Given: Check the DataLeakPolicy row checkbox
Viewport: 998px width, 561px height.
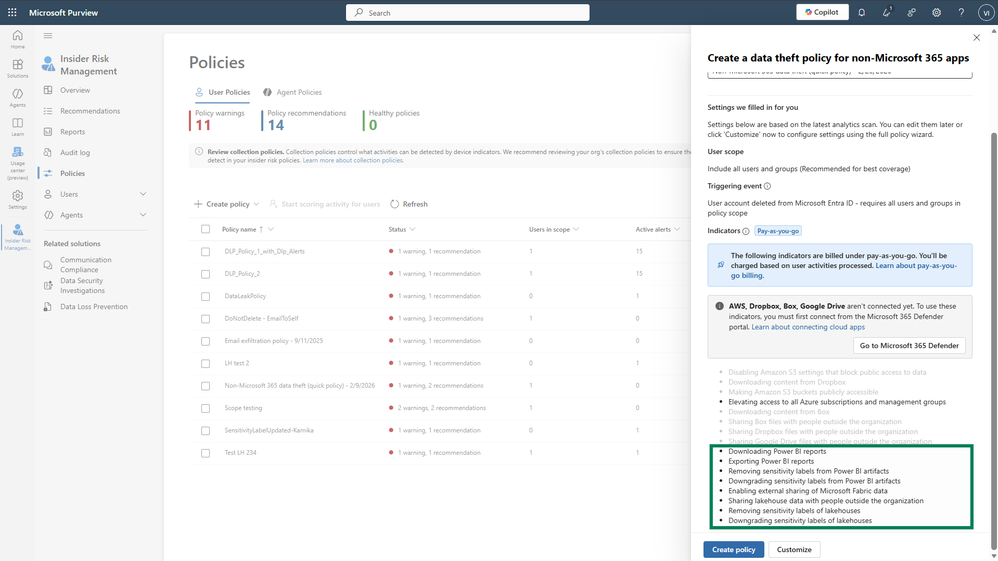Looking at the screenshot, I should [205, 296].
